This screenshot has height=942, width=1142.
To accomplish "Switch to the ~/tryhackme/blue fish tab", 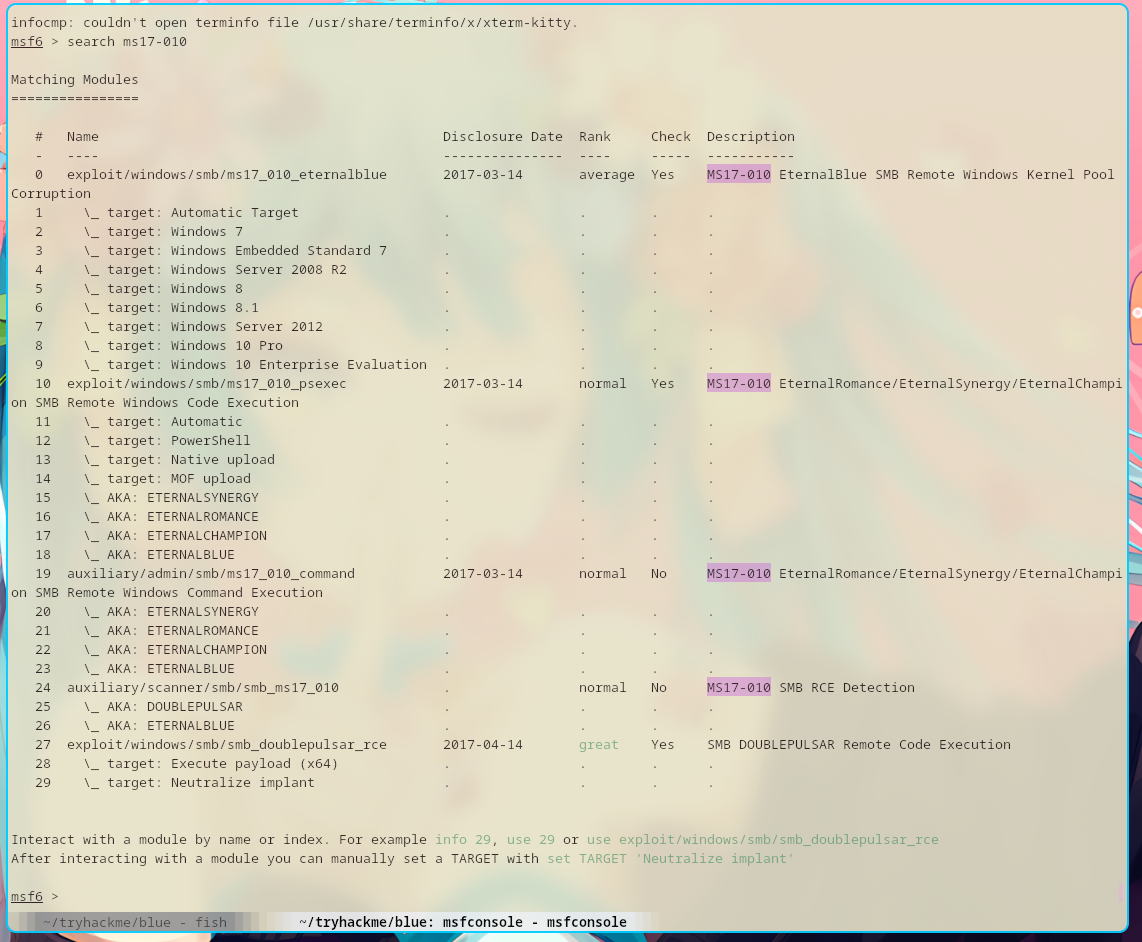I will pos(135,922).
